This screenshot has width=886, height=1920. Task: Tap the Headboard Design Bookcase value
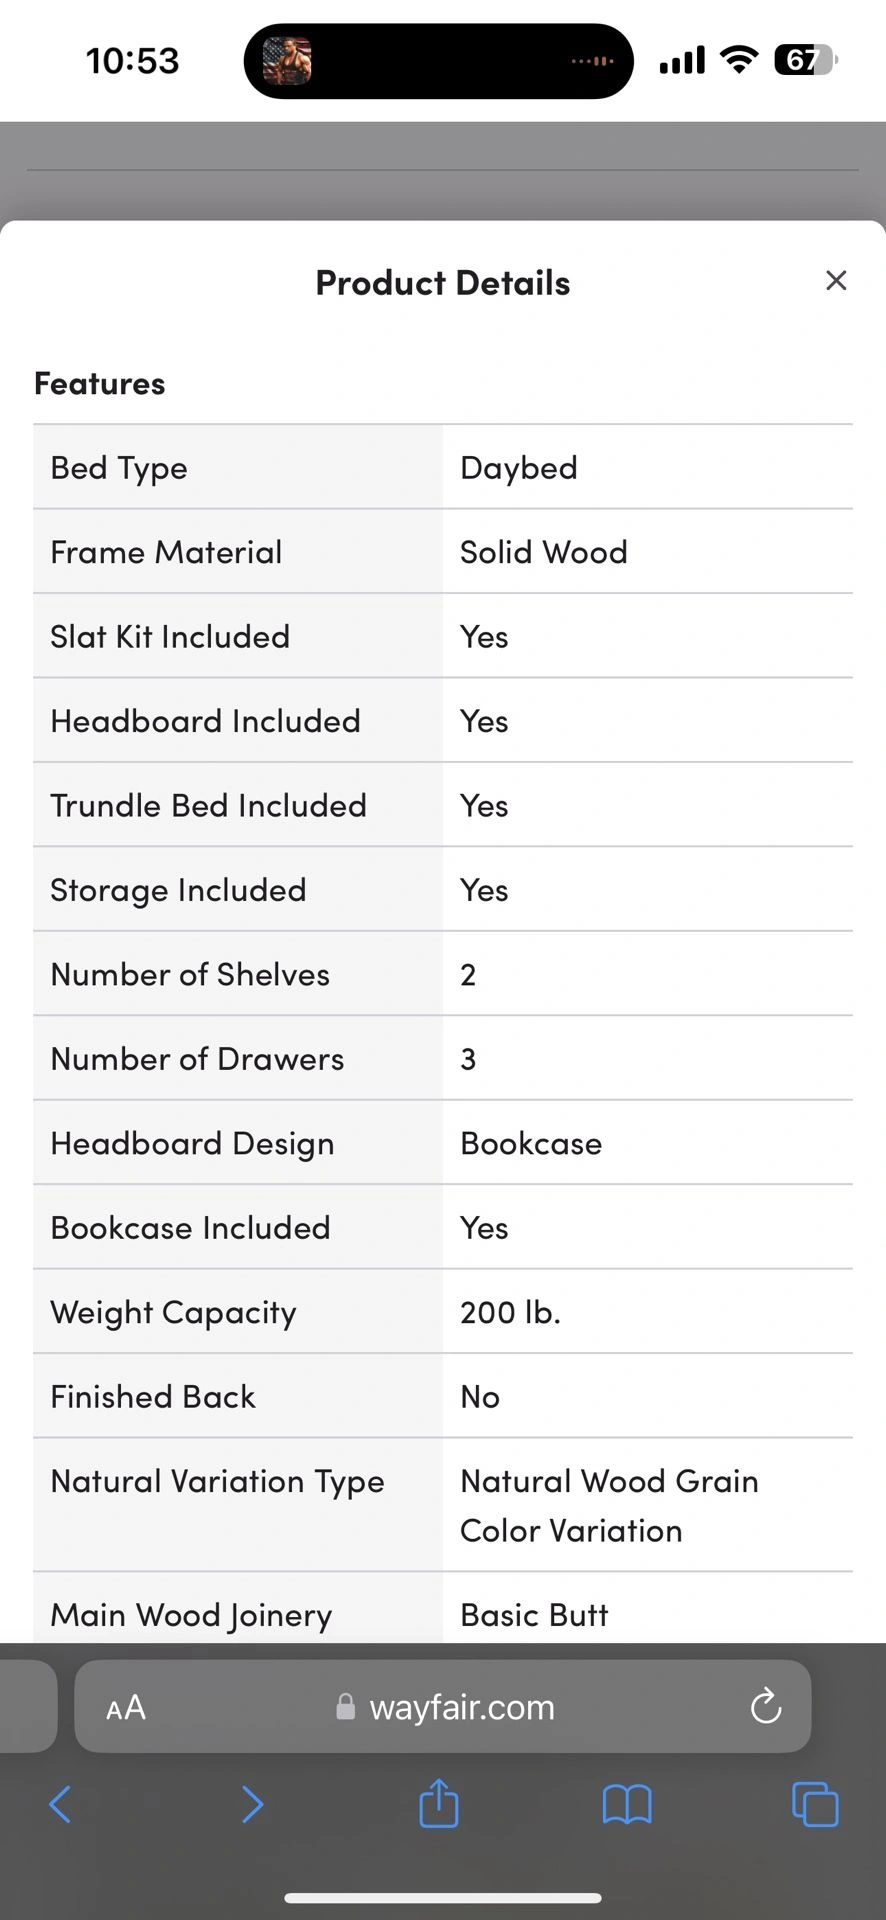point(531,1143)
